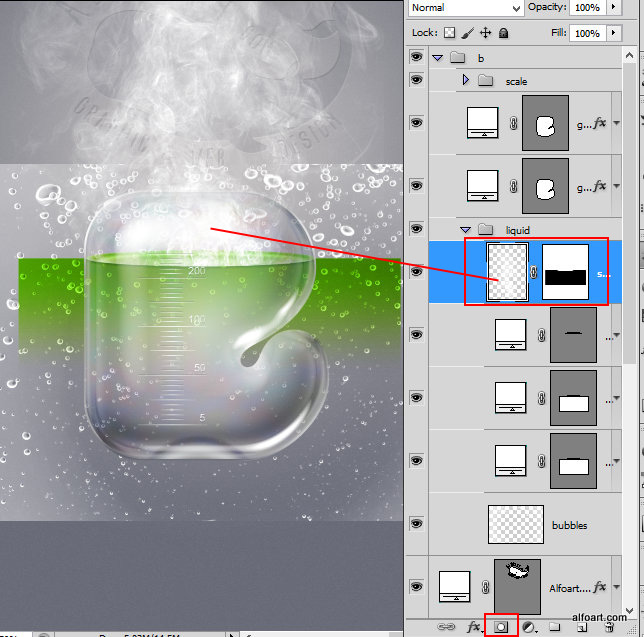This screenshot has height=637, width=644.
Task: Click the Delete layer trash icon
Action: click(x=607, y=627)
